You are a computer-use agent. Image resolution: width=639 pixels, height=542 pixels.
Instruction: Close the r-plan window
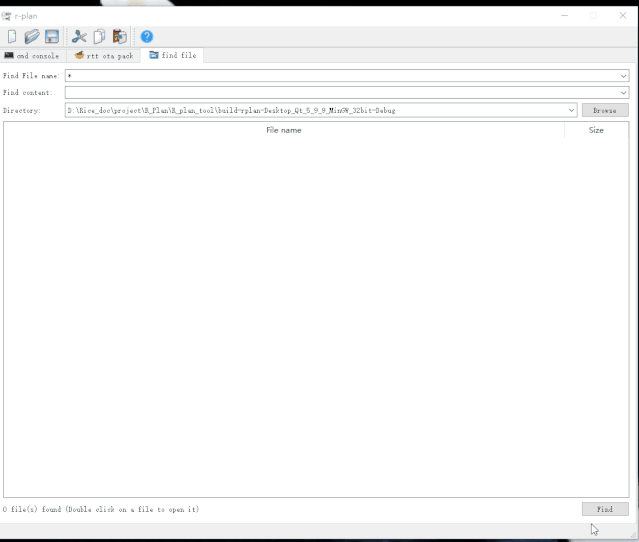click(623, 15)
